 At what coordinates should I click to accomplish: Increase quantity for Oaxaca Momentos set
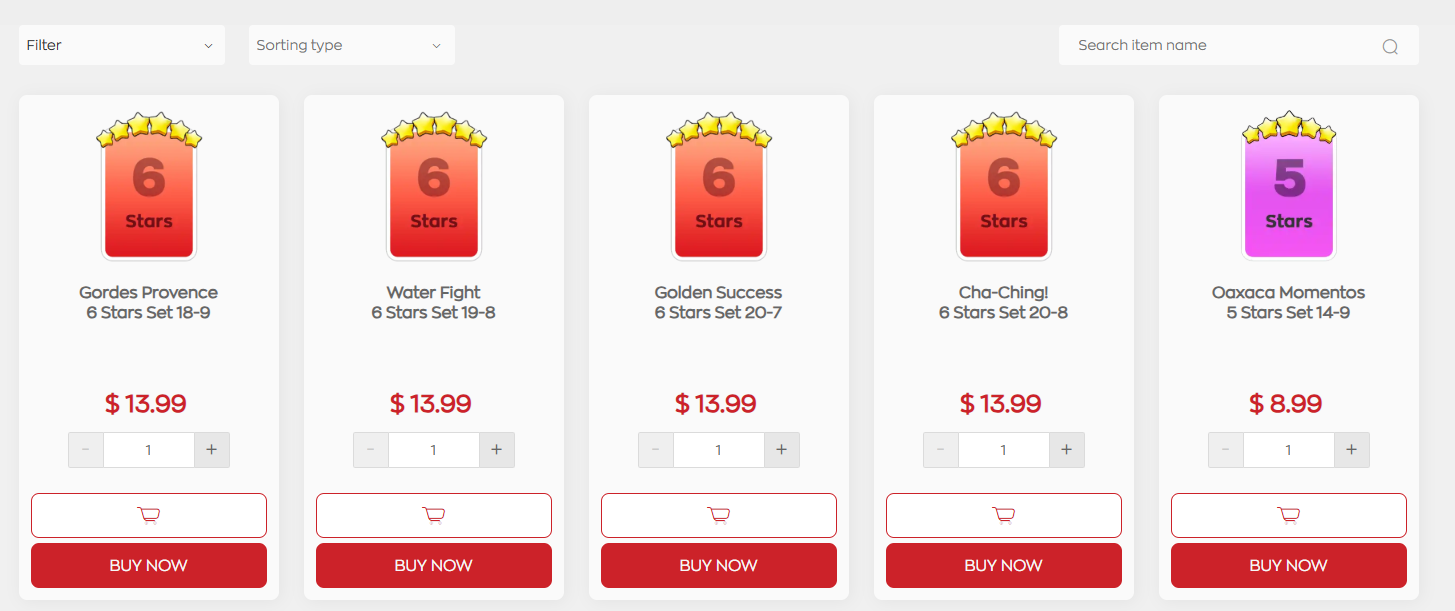(x=1352, y=450)
